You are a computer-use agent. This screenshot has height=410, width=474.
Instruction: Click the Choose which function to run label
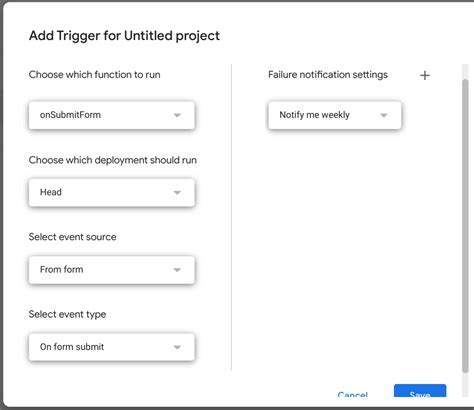click(95, 75)
